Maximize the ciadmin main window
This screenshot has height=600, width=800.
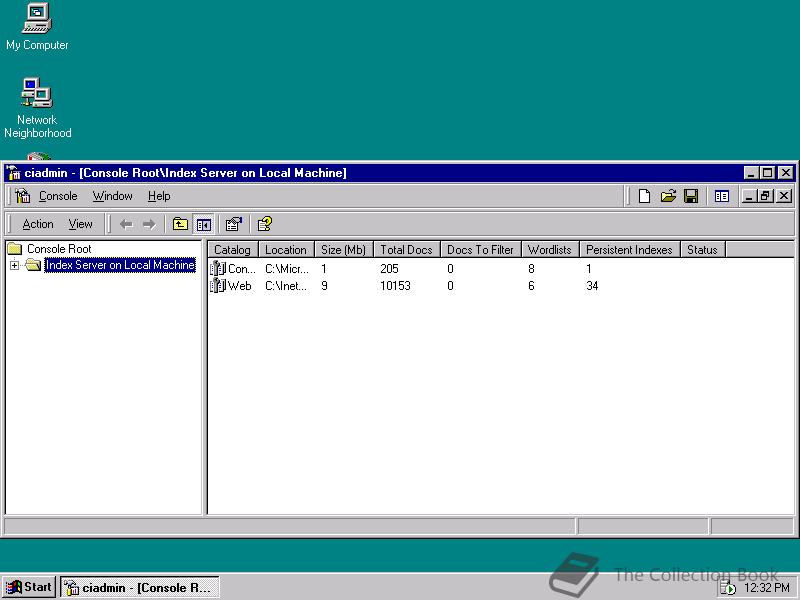point(767,173)
